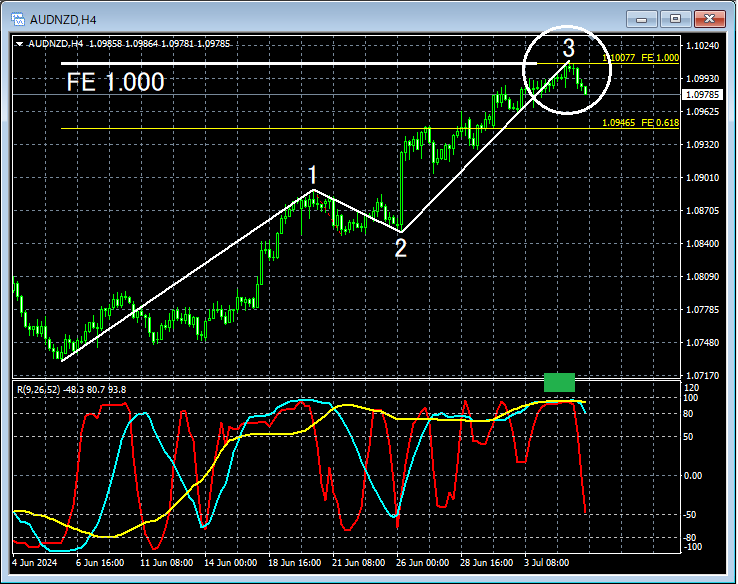Click the 1.08400 price axis value

tap(703, 243)
